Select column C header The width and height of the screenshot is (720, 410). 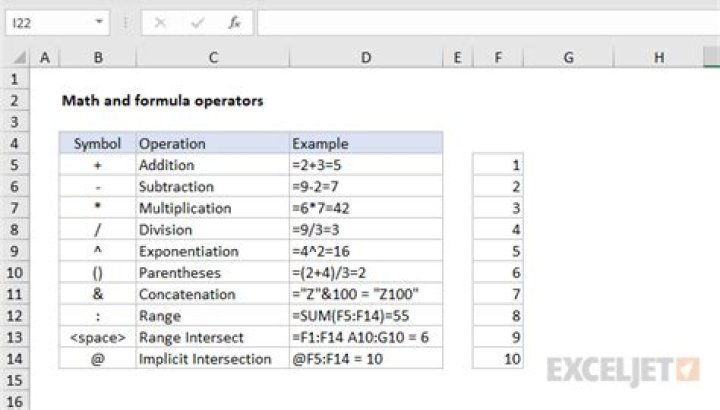pos(213,58)
